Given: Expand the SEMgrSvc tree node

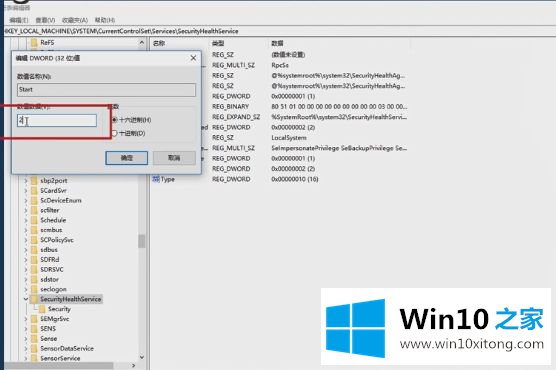Looking at the screenshot, I should click(x=26, y=319).
